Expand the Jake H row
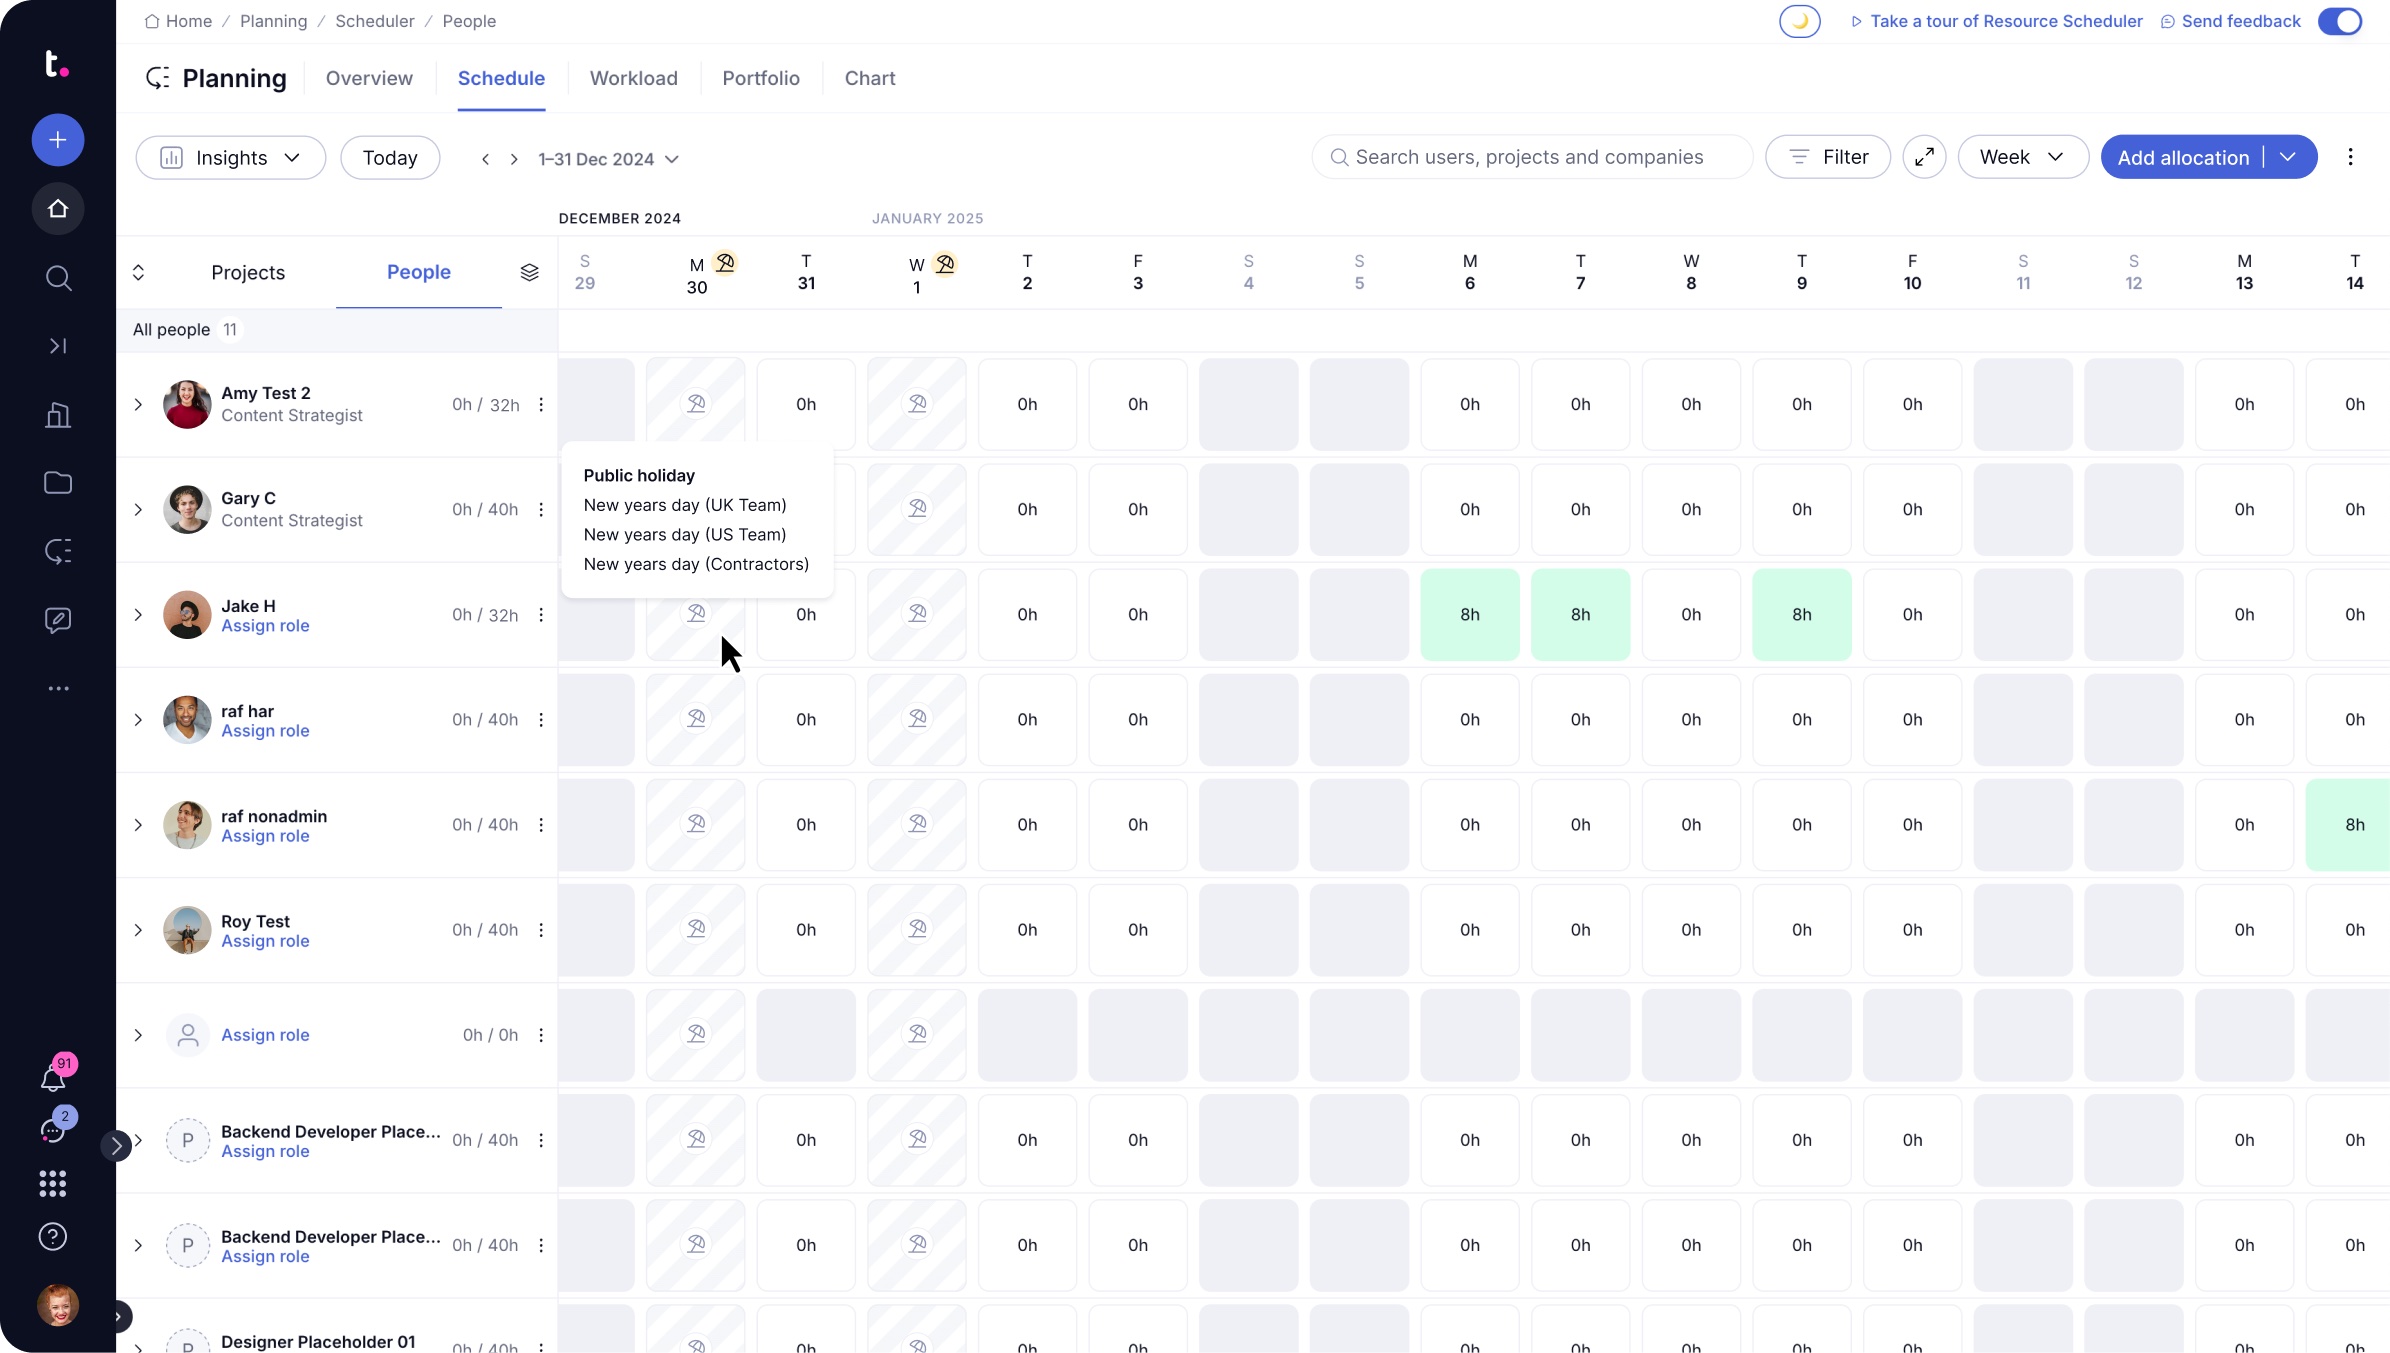This screenshot has width=2390, height=1353. (x=138, y=614)
